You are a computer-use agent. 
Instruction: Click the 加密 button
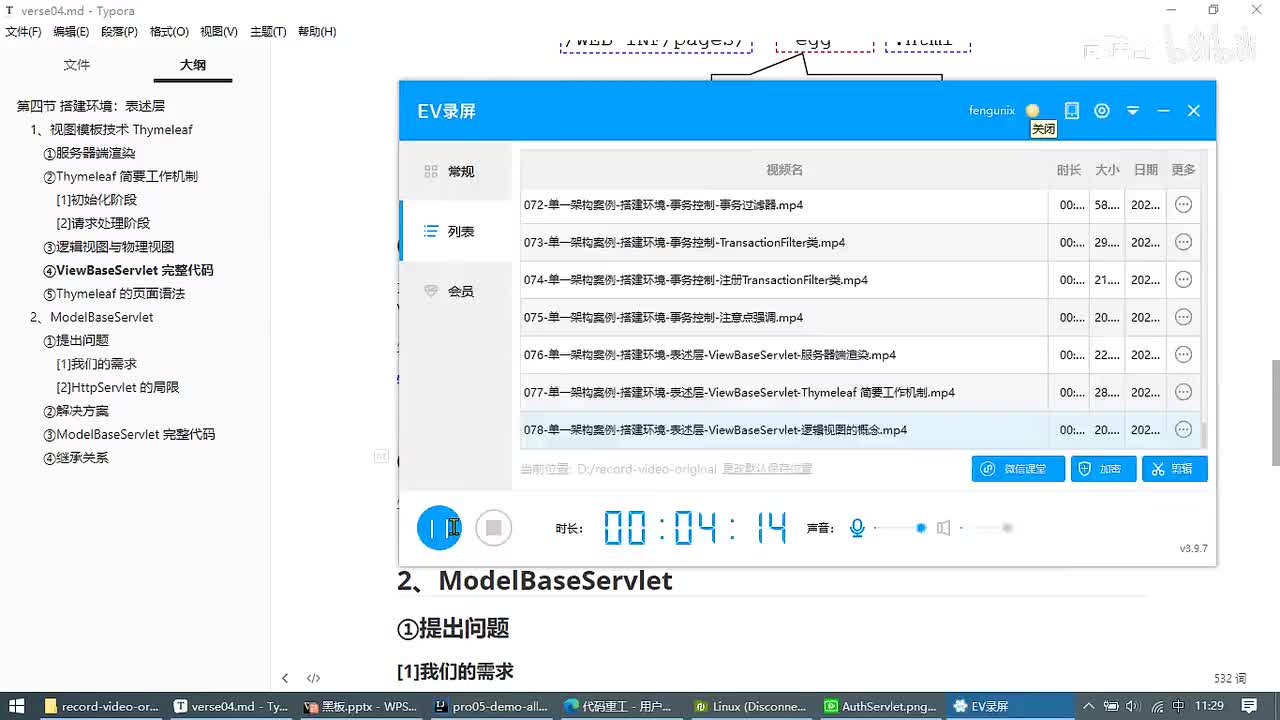point(1104,469)
